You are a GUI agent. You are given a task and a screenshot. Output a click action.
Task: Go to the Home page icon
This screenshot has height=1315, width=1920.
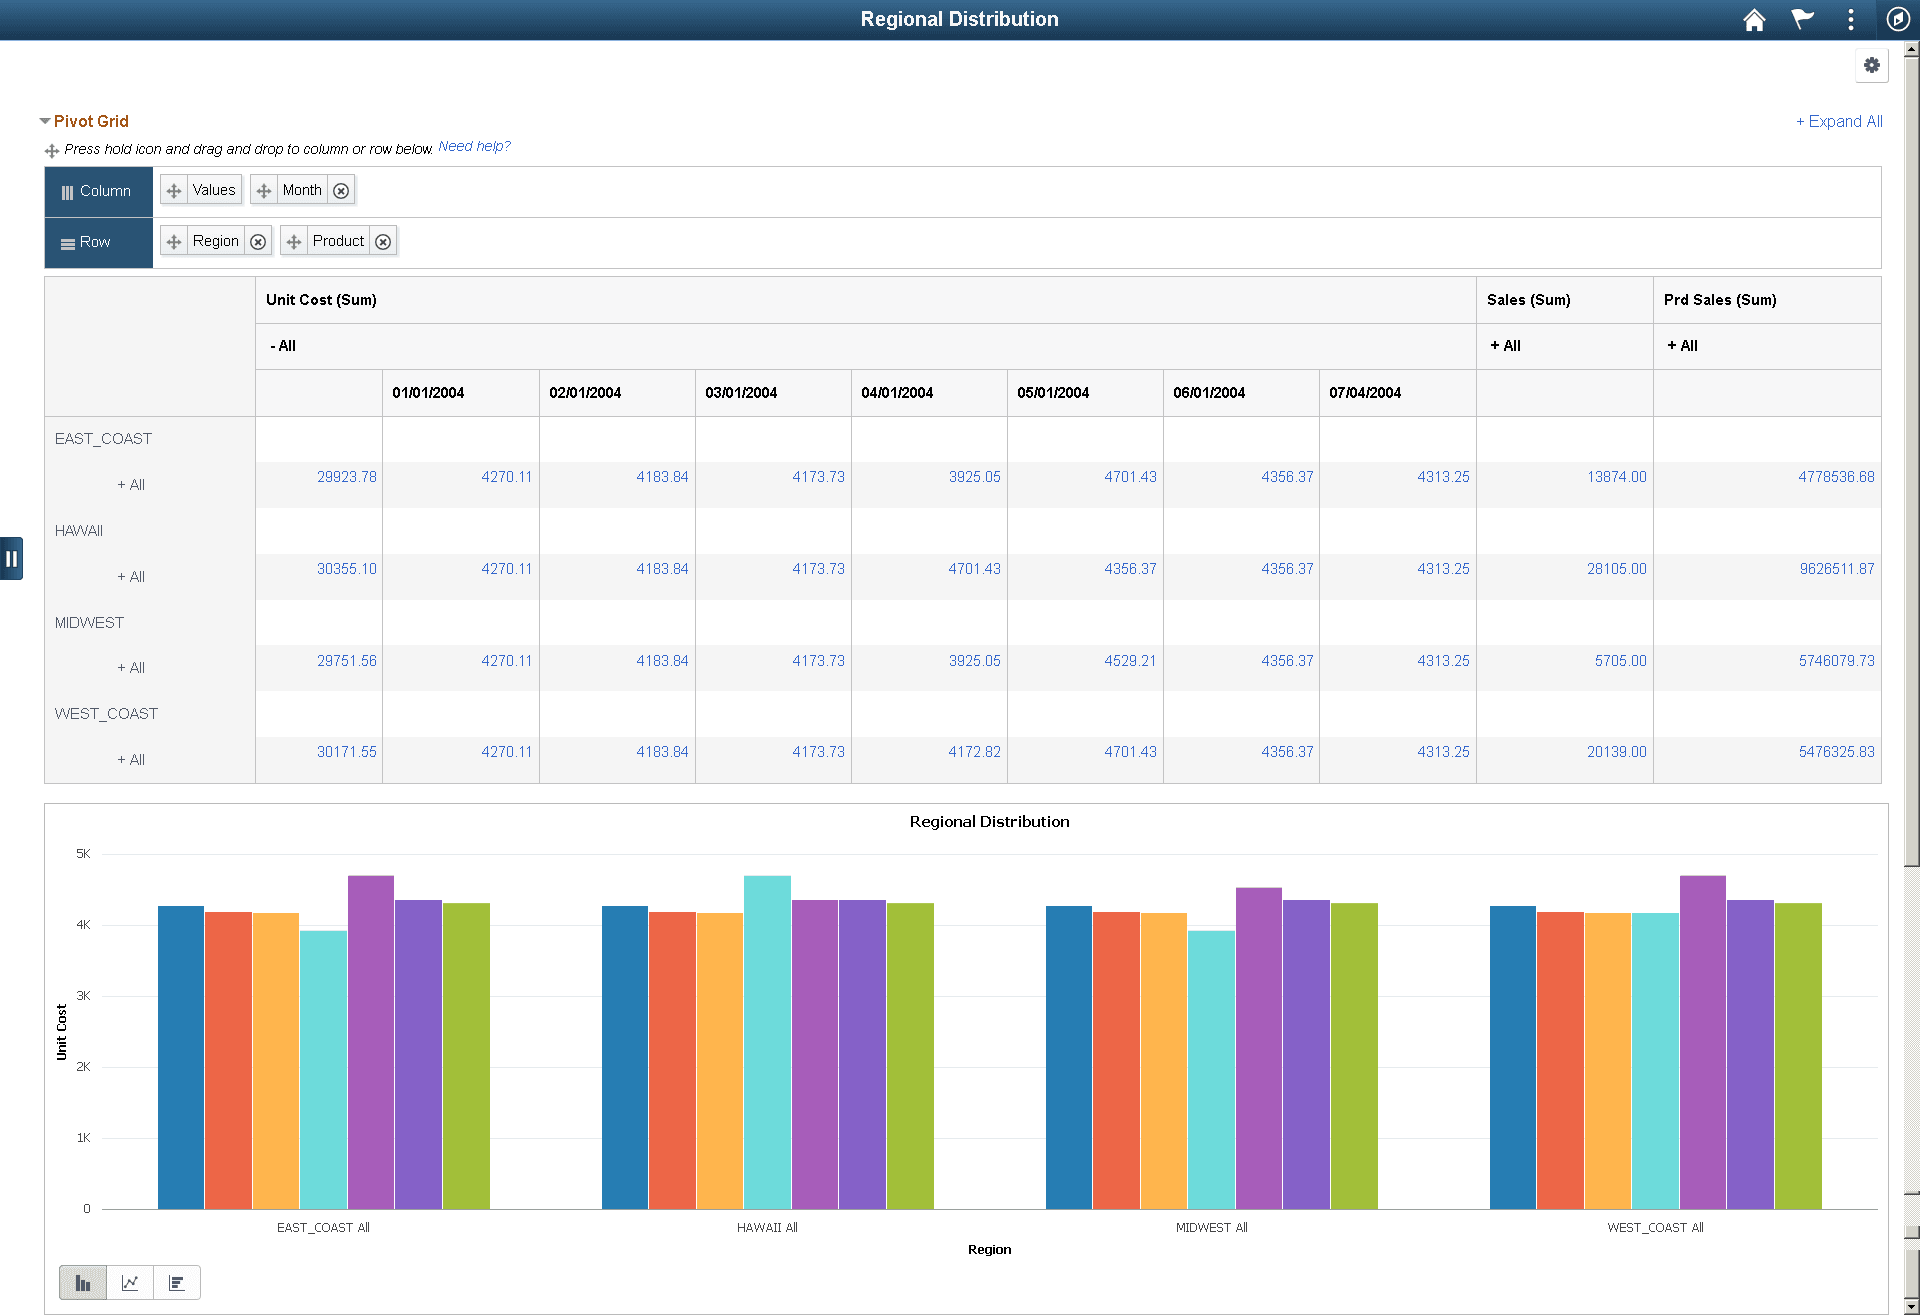pyautogui.click(x=1754, y=20)
